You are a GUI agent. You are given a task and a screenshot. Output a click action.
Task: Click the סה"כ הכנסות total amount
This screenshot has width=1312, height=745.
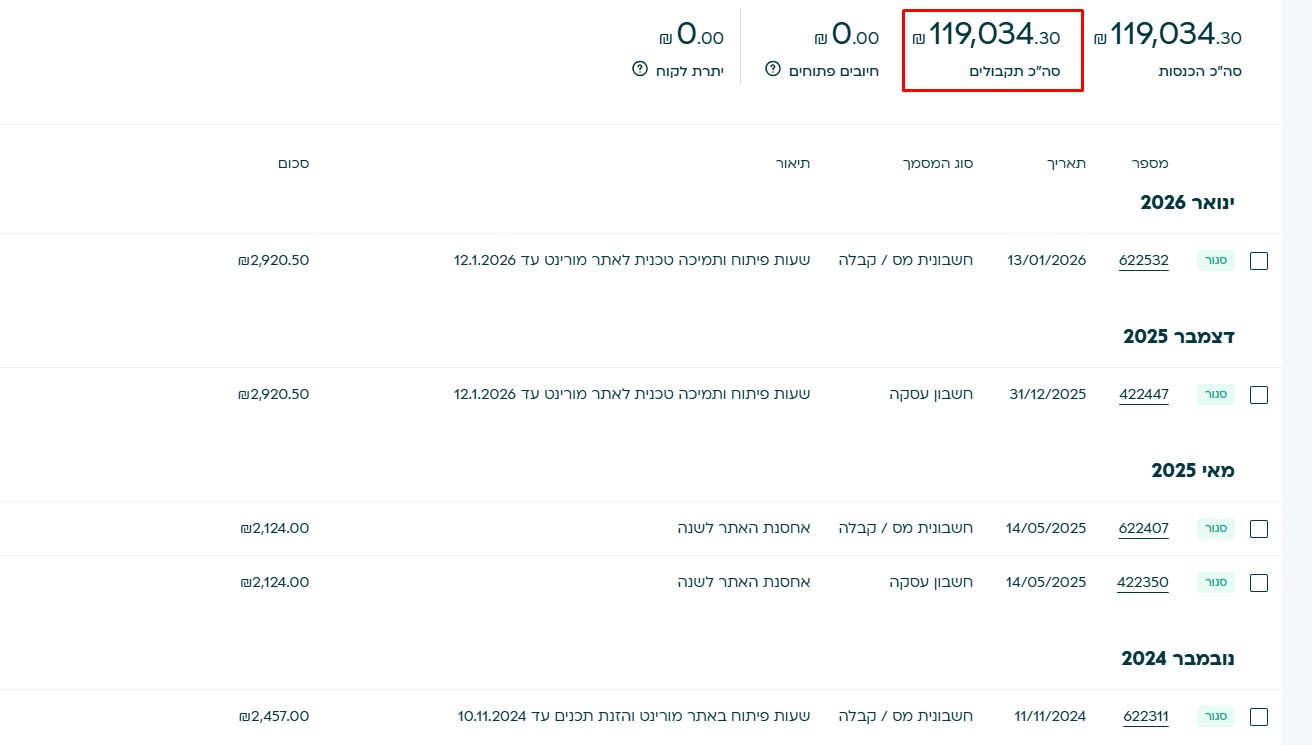[1168, 36]
